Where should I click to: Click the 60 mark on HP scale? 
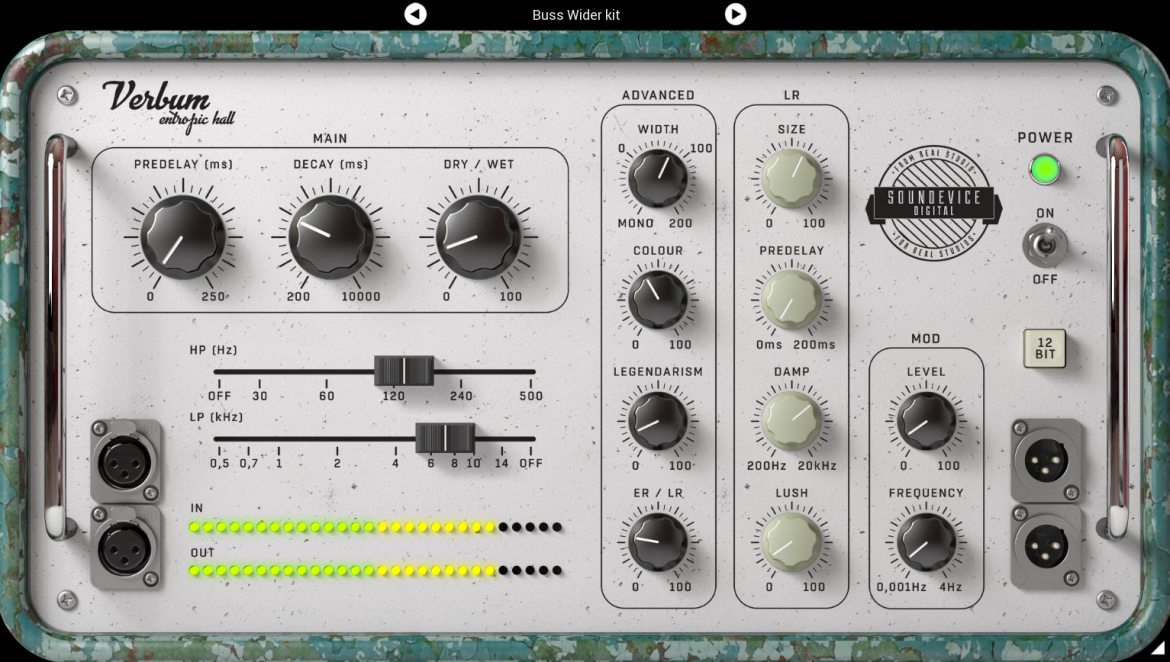pyautogui.click(x=327, y=396)
